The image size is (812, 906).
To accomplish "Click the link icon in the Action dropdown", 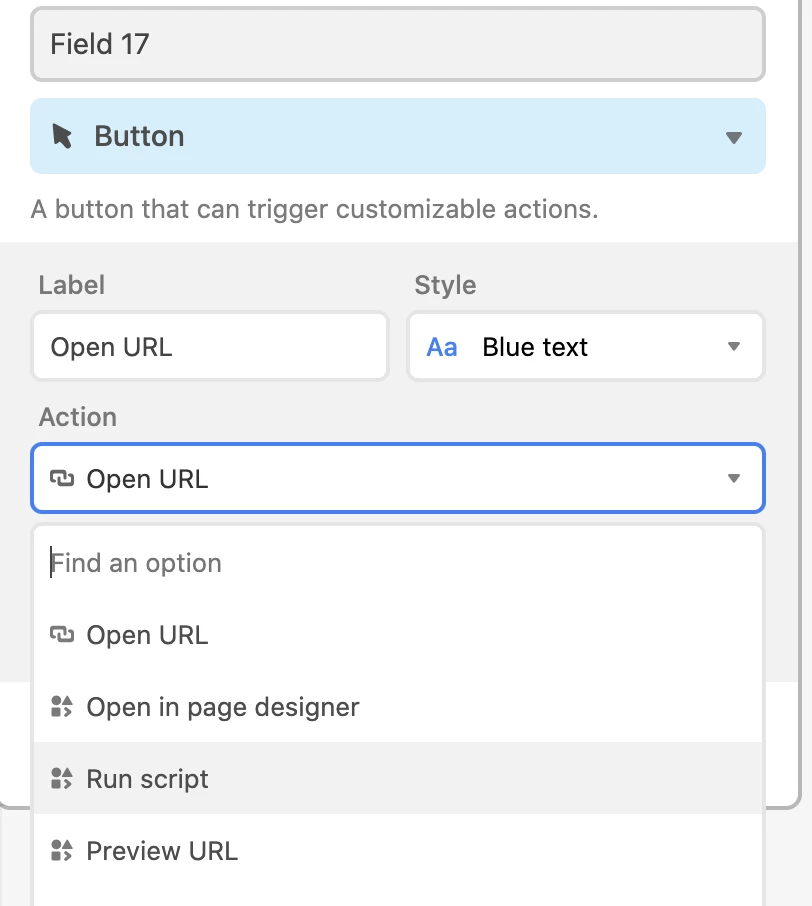I will coord(62,478).
